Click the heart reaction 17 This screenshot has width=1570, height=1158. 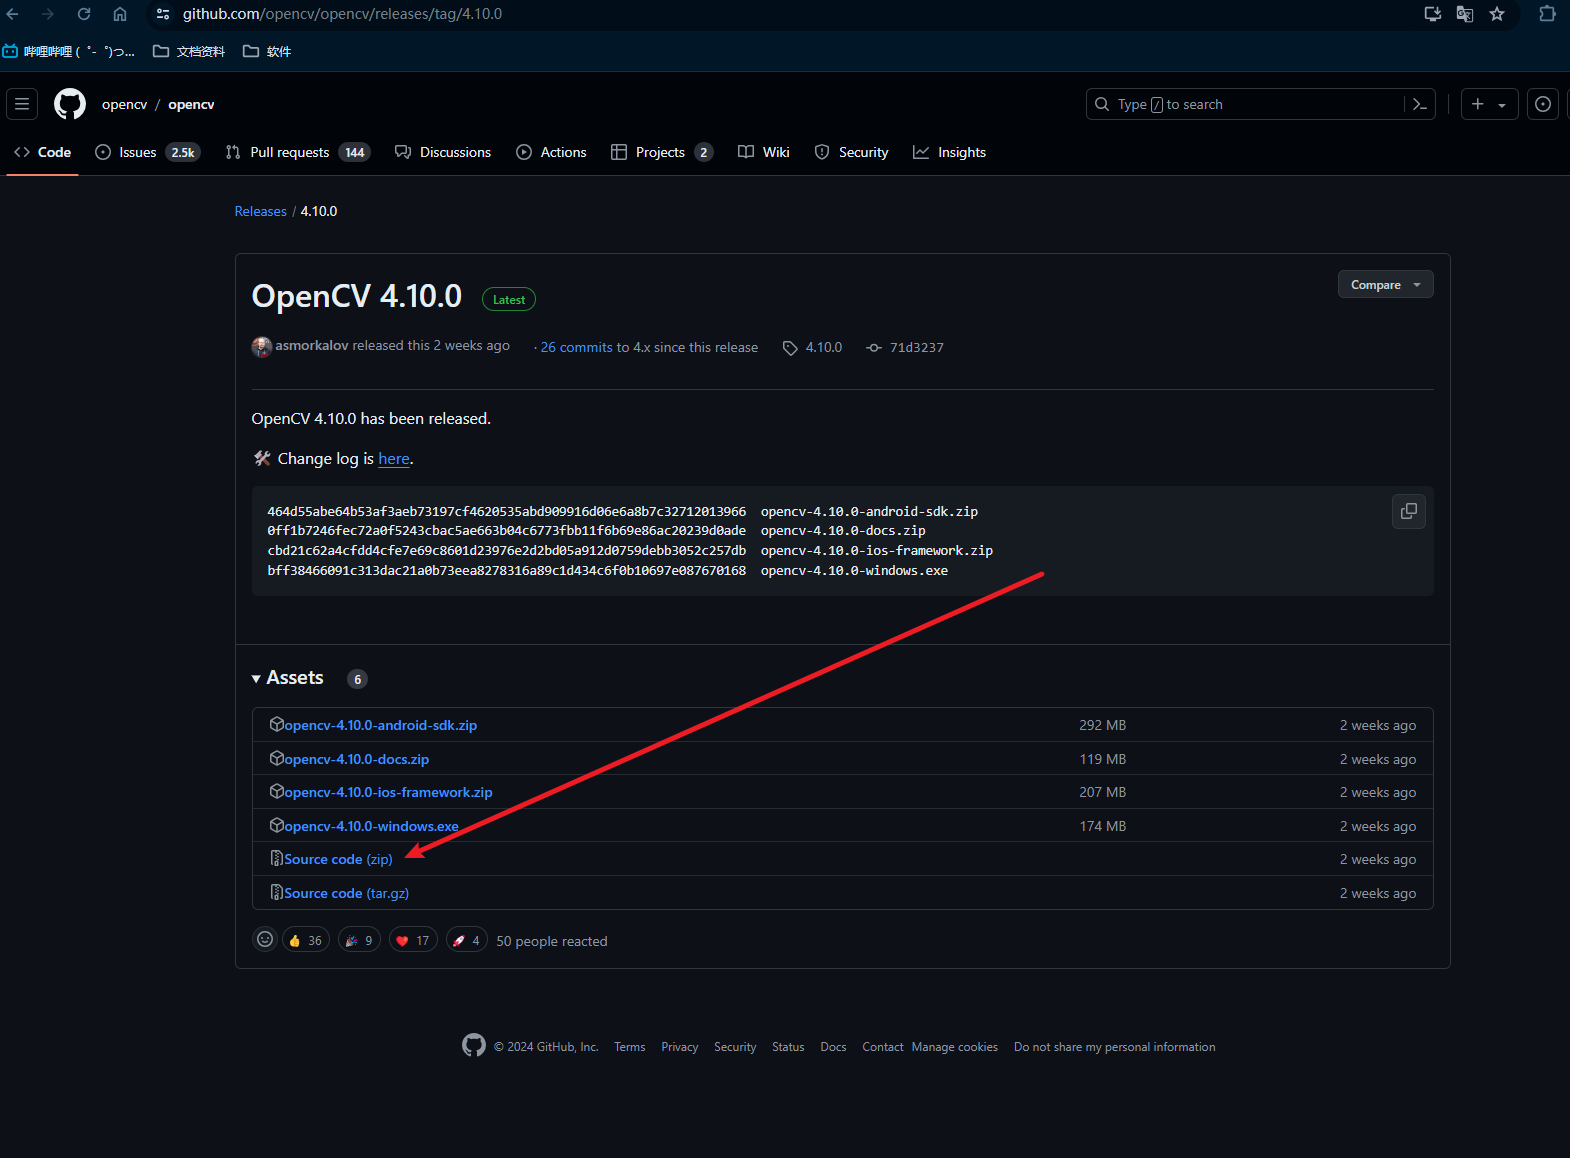[413, 940]
